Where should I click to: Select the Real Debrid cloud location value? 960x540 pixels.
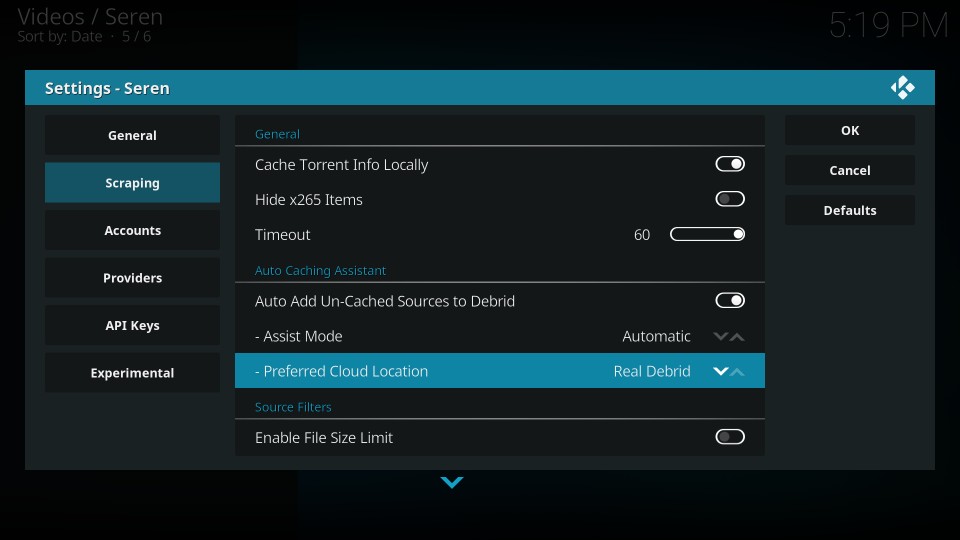click(x=651, y=371)
